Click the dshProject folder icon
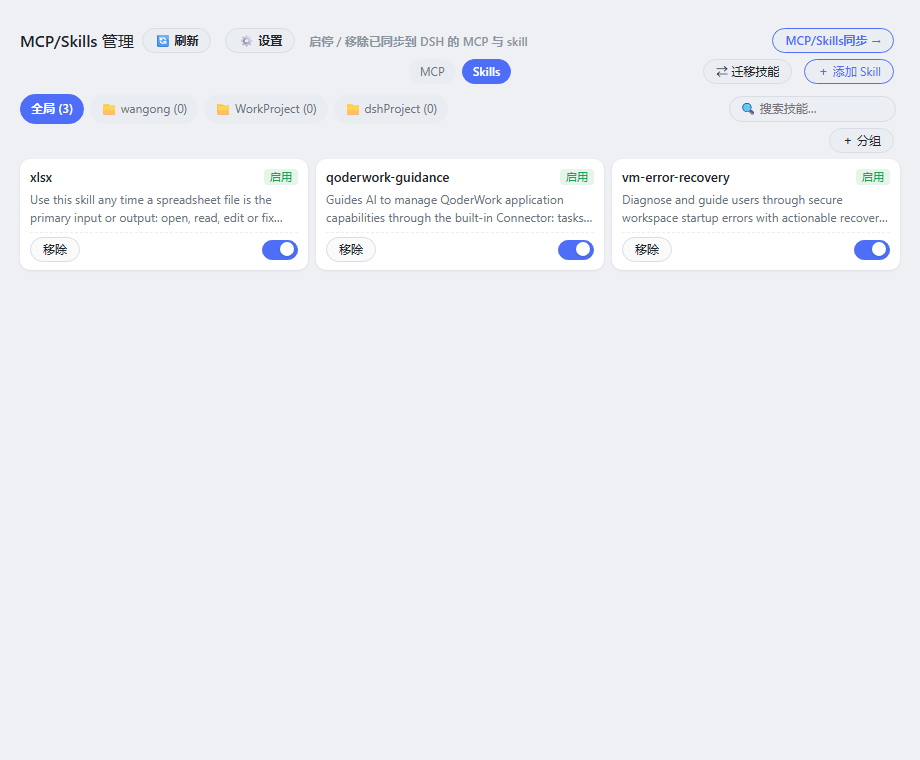The image size is (920, 760). (x=353, y=109)
